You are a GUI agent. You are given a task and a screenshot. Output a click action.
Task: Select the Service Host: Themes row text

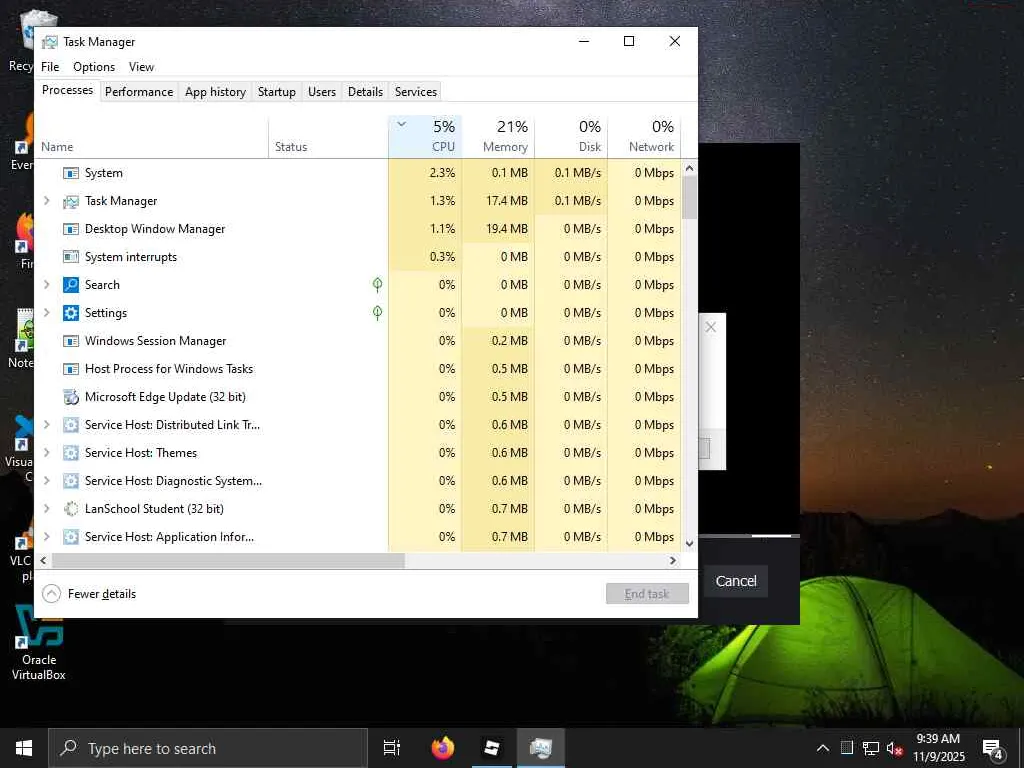[x=141, y=453]
